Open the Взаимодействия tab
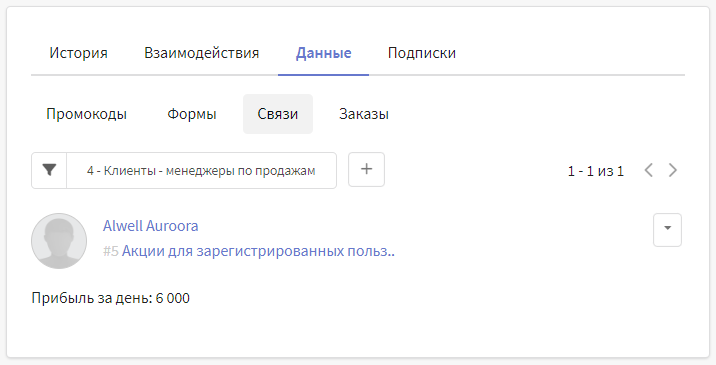Image resolution: width=716 pixels, height=365 pixels. click(x=201, y=53)
